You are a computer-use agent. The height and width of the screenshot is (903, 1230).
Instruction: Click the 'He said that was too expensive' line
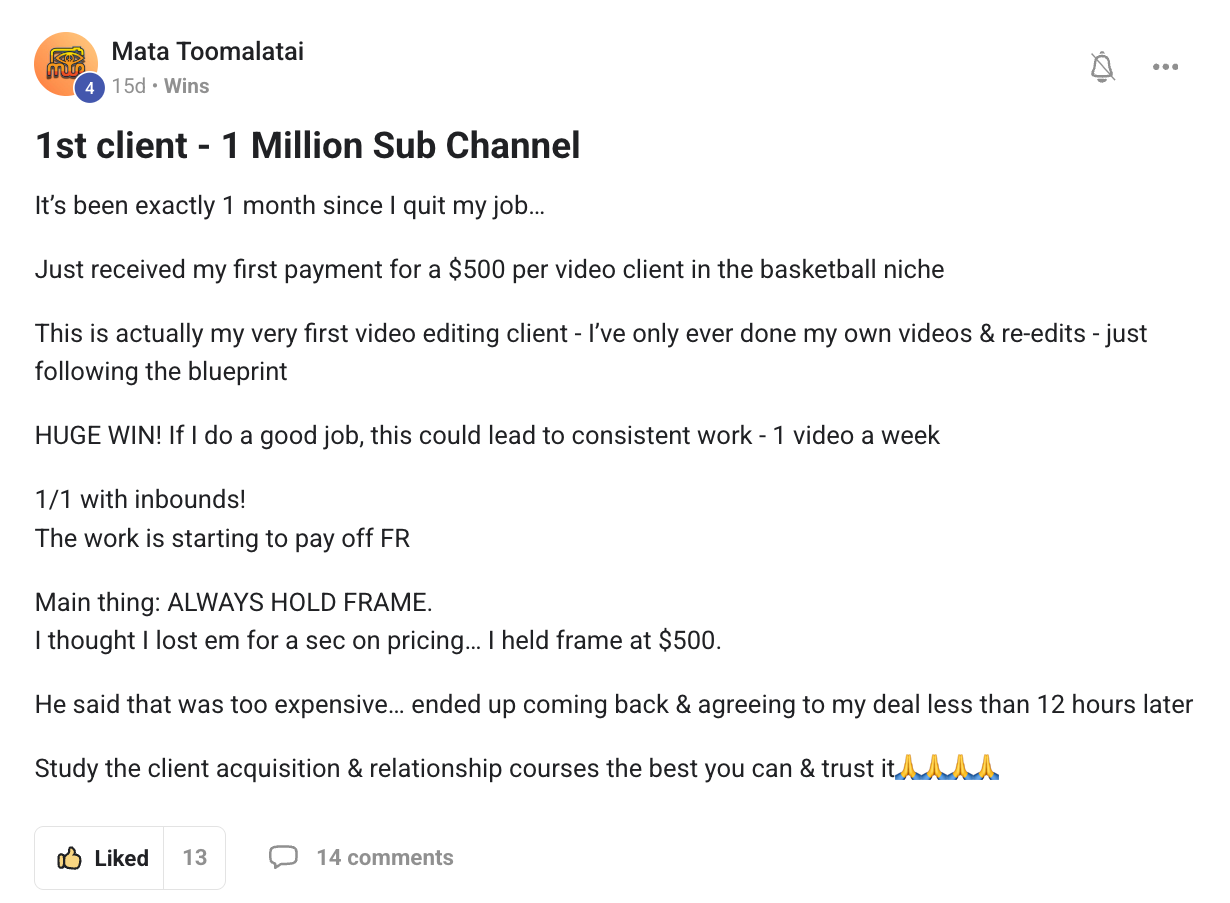(x=613, y=705)
